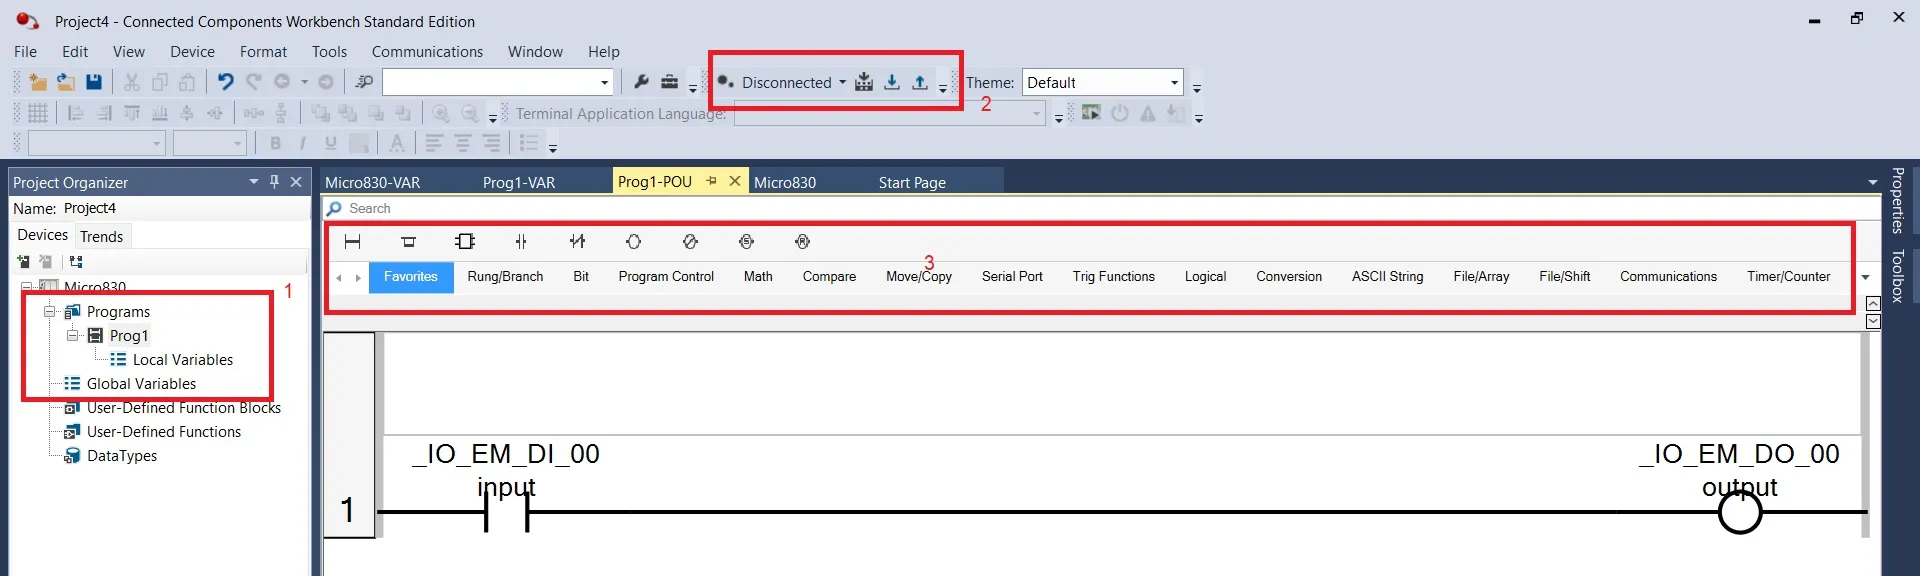Viewport: 1920px width, 576px height.
Task: Select the Compare instruction category
Action: click(829, 277)
